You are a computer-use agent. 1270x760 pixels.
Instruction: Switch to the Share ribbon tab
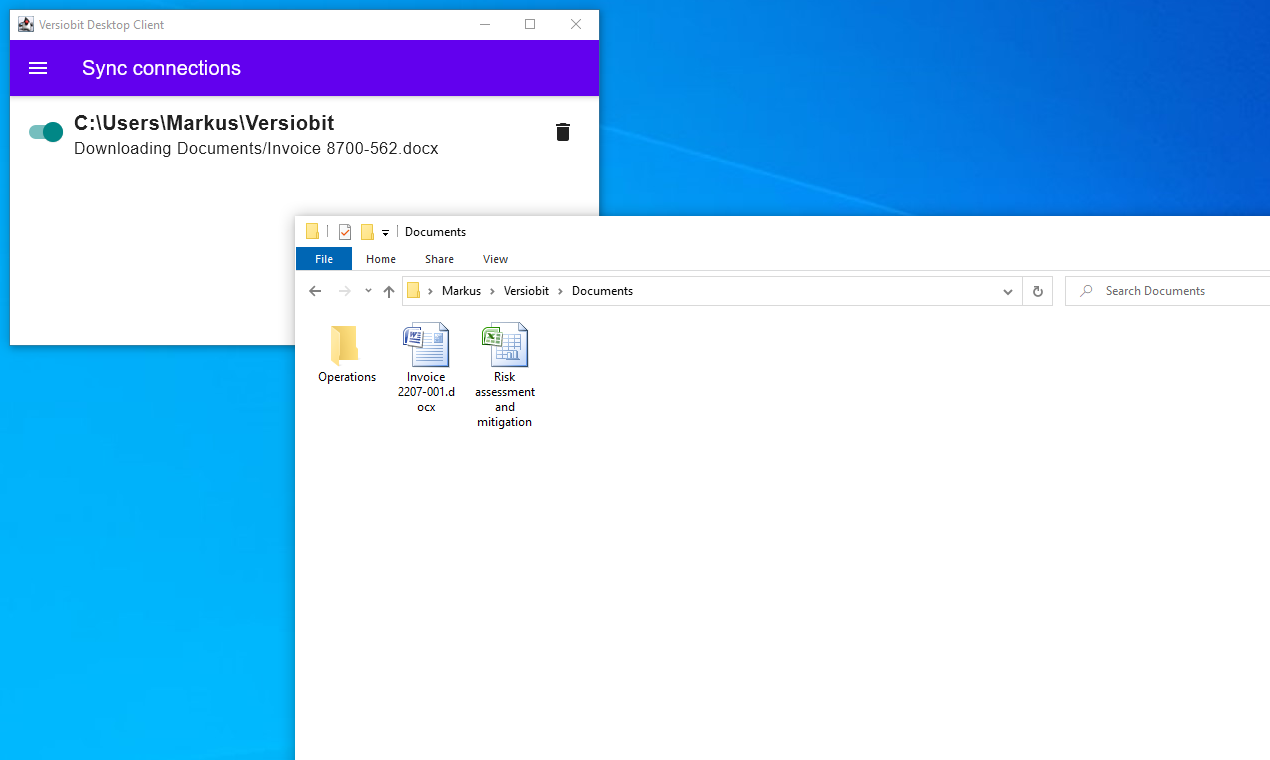[439, 259]
